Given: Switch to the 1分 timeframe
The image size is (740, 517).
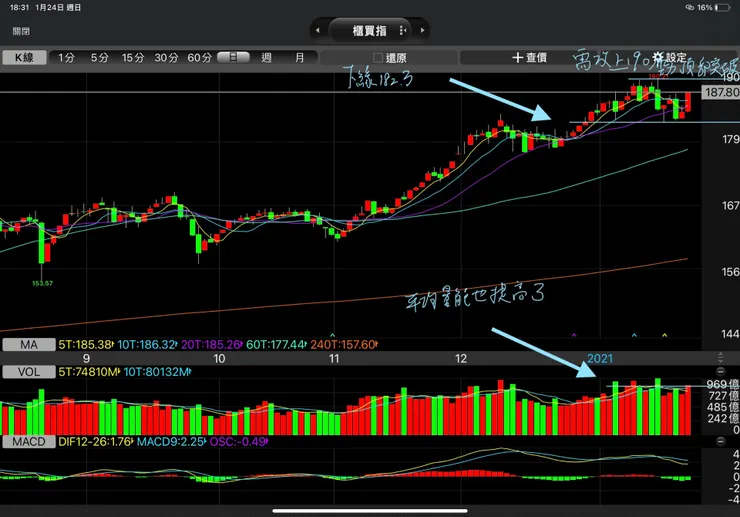Looking at the screenshot, I should coord(66,58).
